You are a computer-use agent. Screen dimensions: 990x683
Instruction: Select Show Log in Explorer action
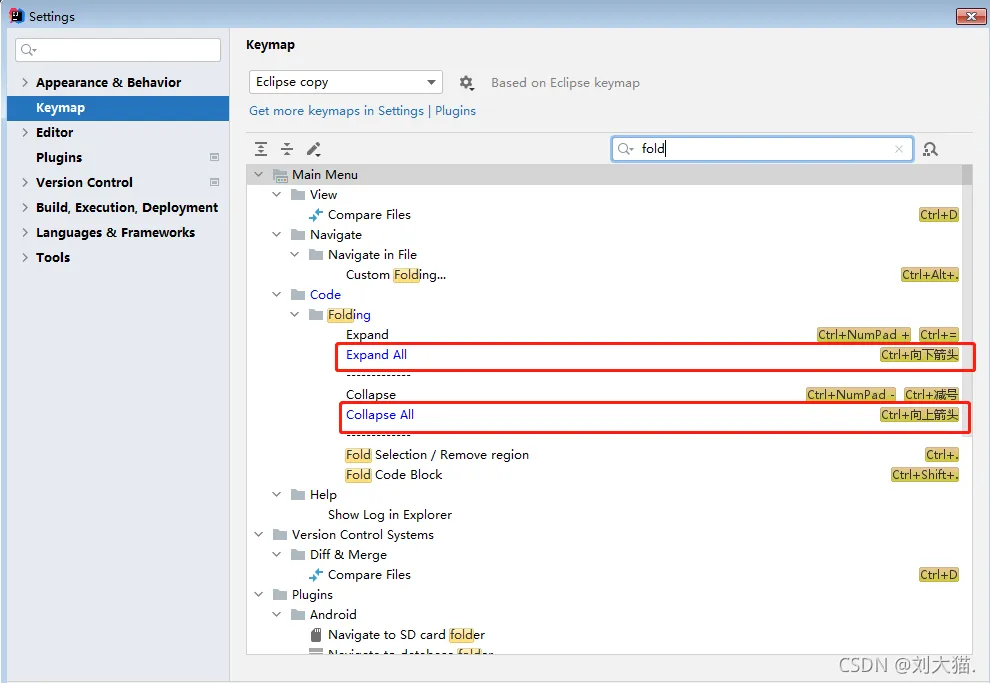click(390, 514)
